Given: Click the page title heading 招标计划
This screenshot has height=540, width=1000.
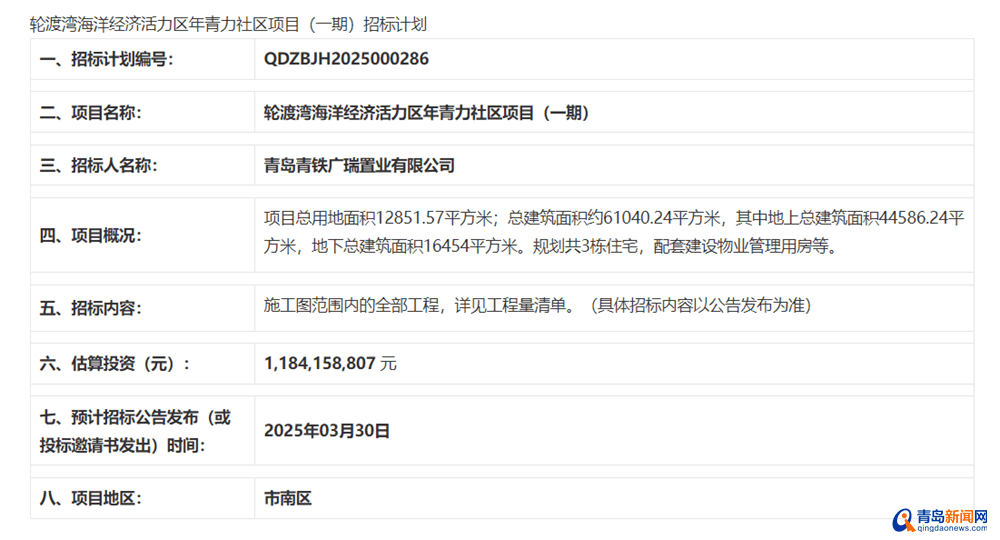Looking at the screenshot, I should [x=228, y=24].
